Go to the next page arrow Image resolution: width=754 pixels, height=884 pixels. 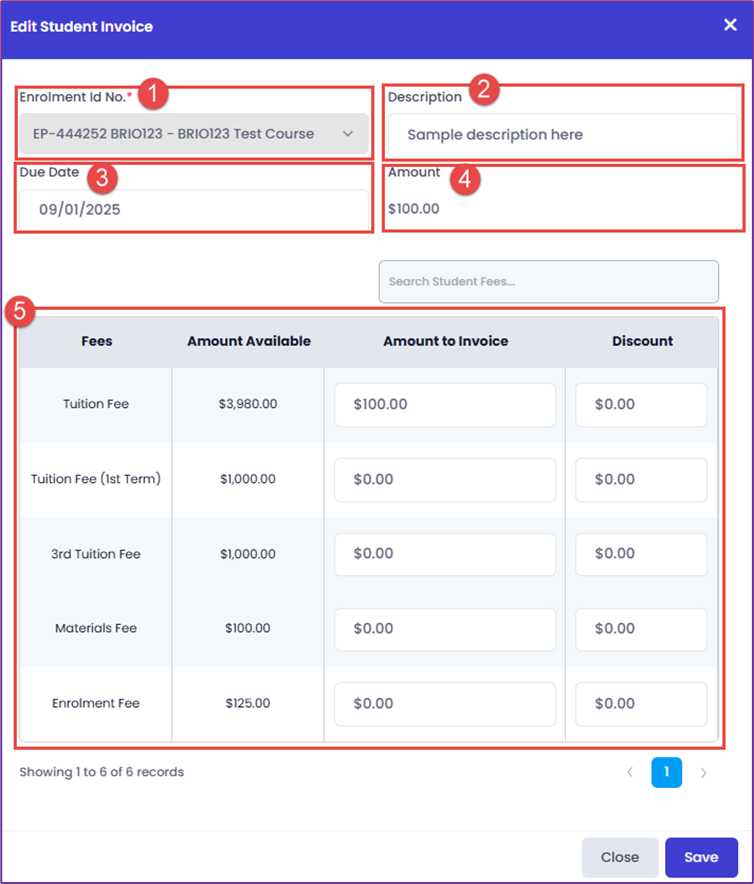(703, 772)
